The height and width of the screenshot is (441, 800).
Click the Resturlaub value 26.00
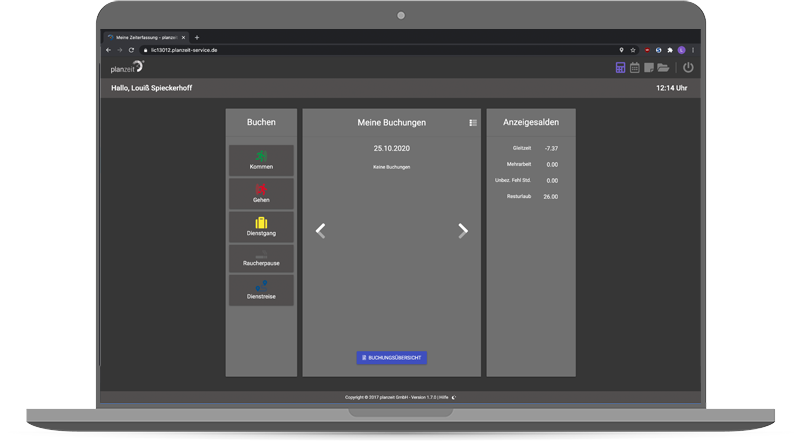click(x=551, y=197)
